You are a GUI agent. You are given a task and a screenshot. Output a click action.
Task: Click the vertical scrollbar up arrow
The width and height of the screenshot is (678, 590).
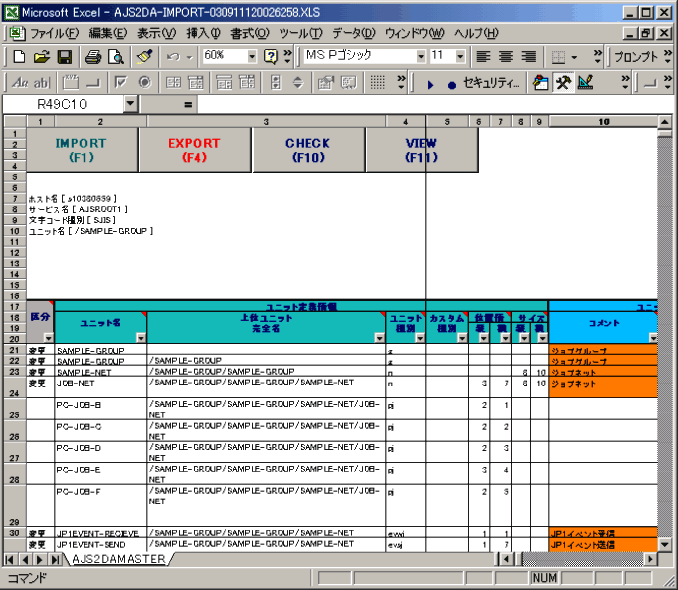tap(665, 122)
